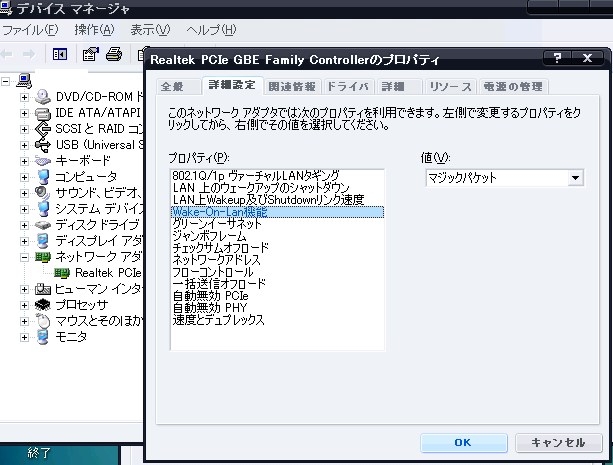
Task: Select the computer root node icon
Action: coord(24,81)
